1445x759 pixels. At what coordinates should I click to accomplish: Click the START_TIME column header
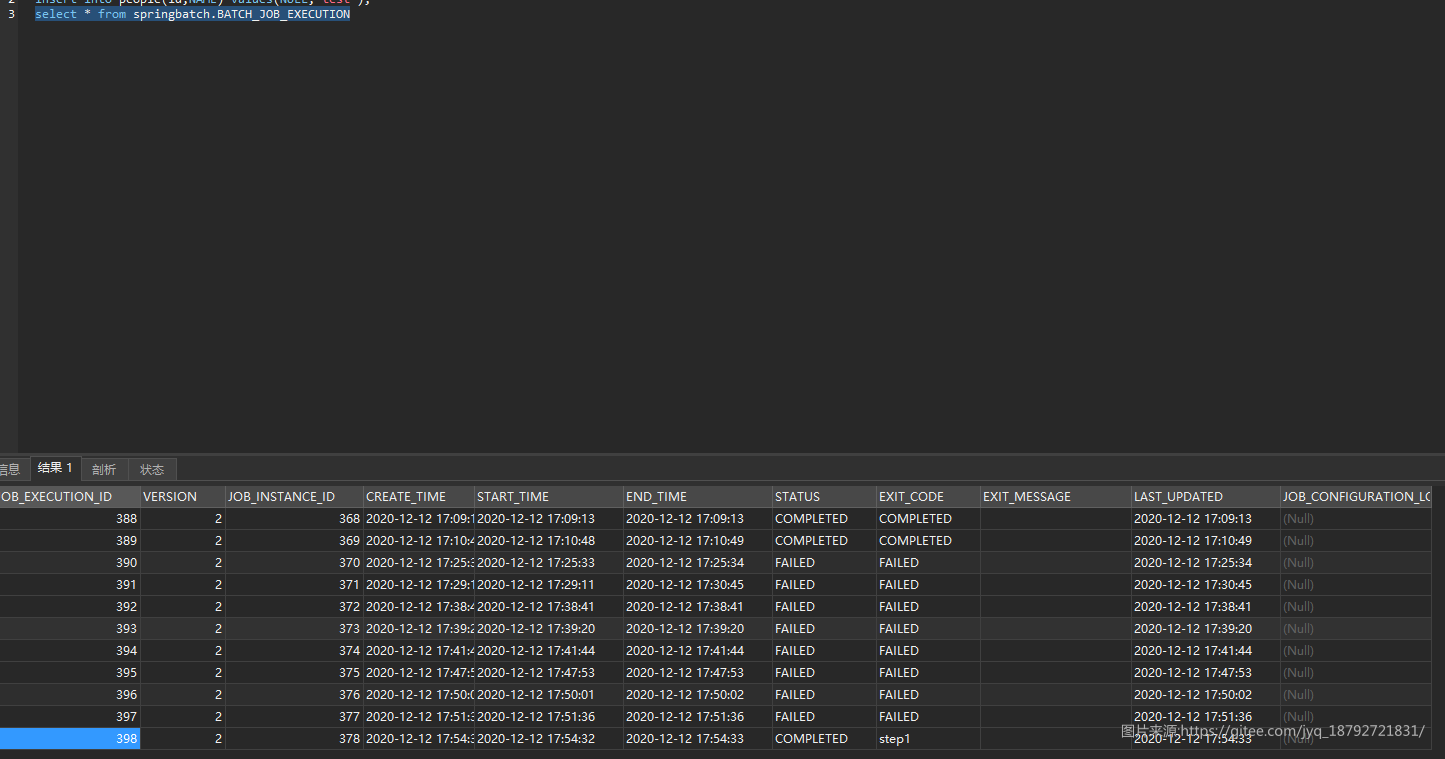[x=549, y=497]
